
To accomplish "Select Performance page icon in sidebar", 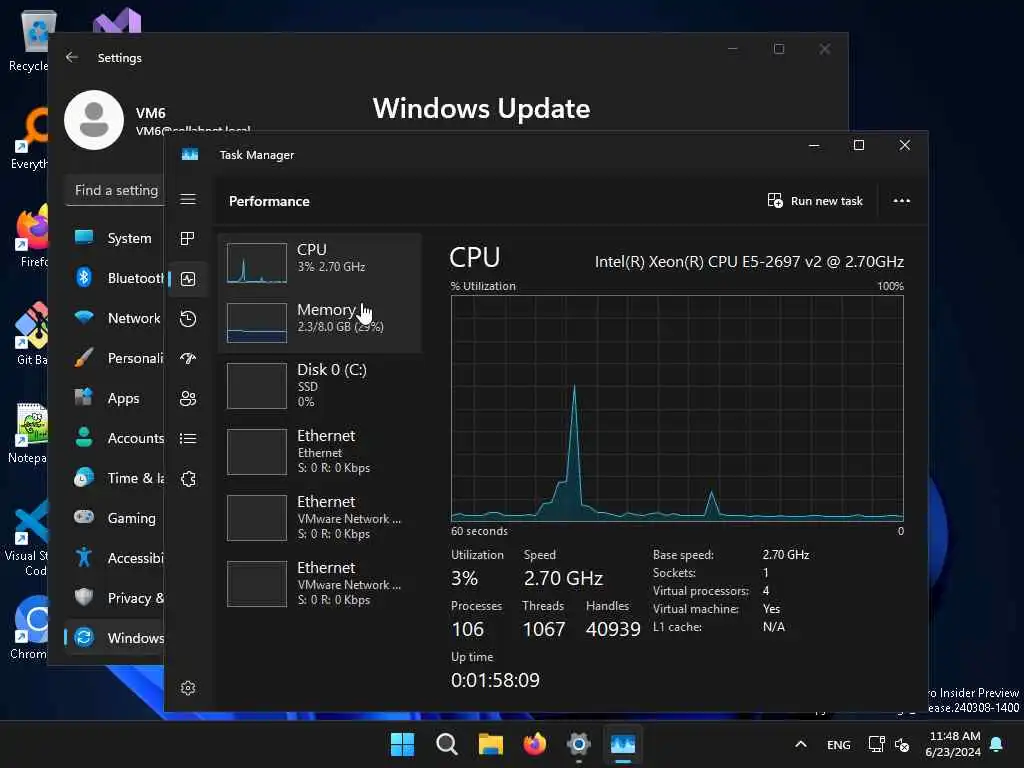I will click(188, 279).
